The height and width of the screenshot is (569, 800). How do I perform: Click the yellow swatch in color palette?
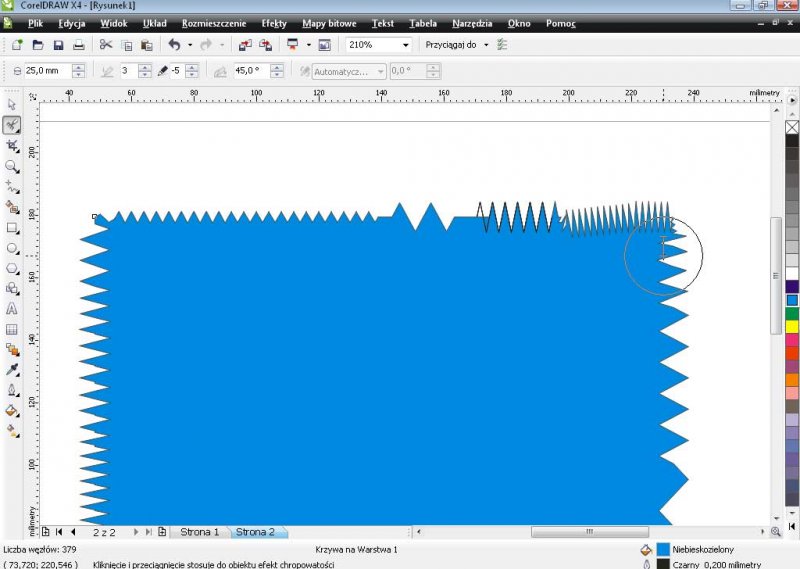pos(792,326)
